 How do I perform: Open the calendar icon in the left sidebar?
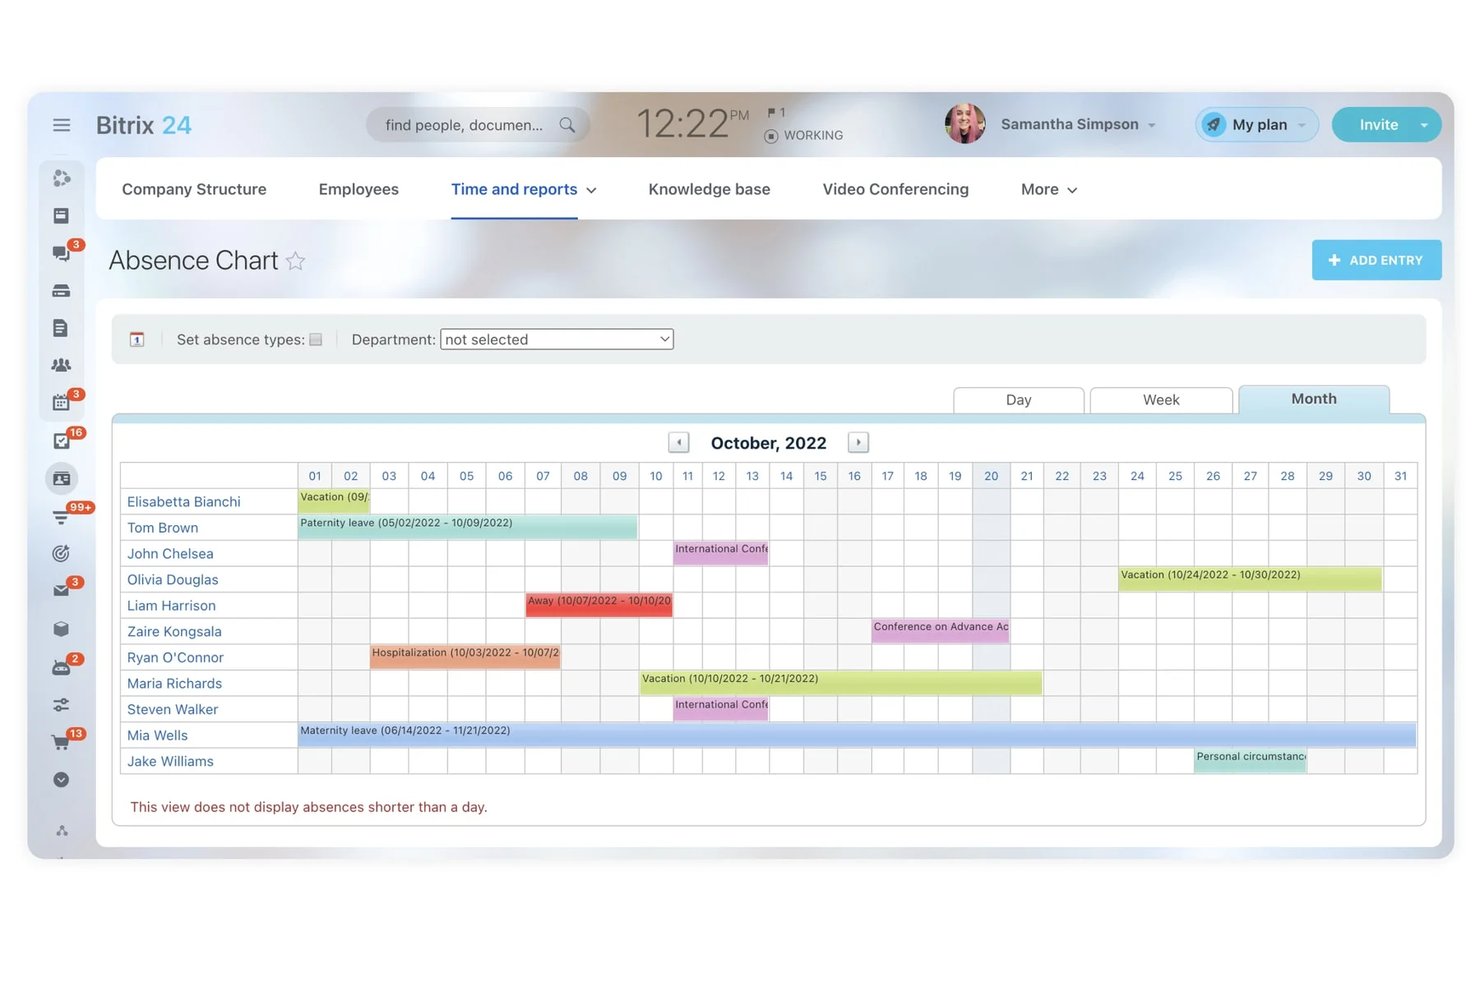pyautogui.click(x=61, y=402)
